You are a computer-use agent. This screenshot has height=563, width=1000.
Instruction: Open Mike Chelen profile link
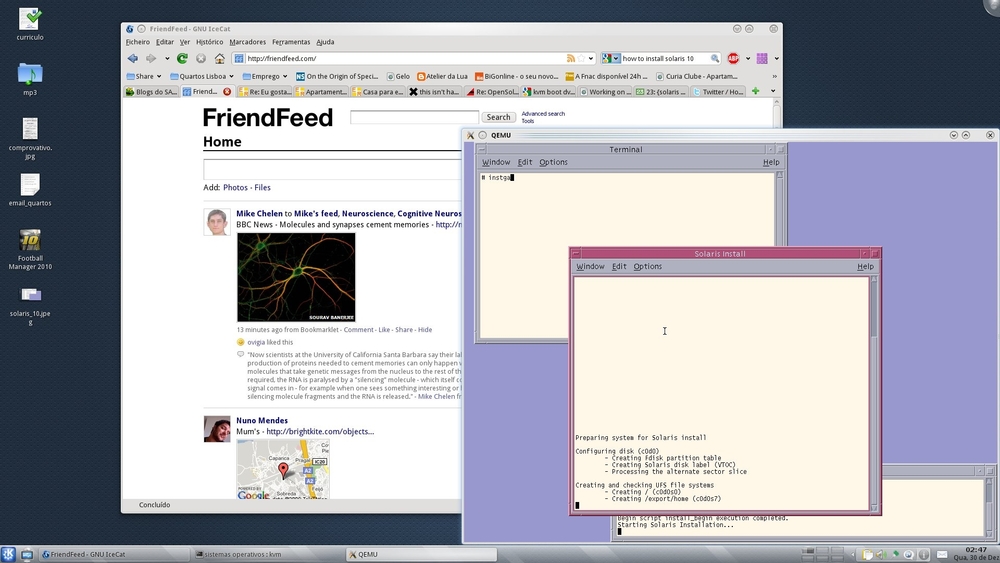(259, 214)
